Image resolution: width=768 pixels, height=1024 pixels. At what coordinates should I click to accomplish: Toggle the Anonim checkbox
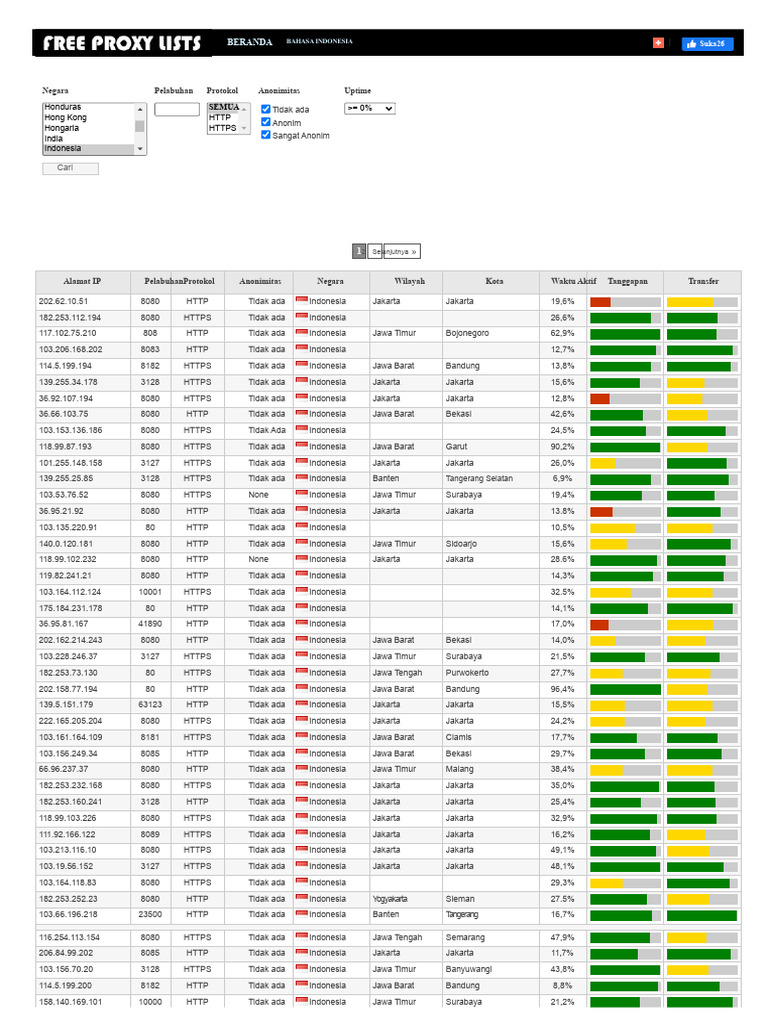click(x=266, y=122)
